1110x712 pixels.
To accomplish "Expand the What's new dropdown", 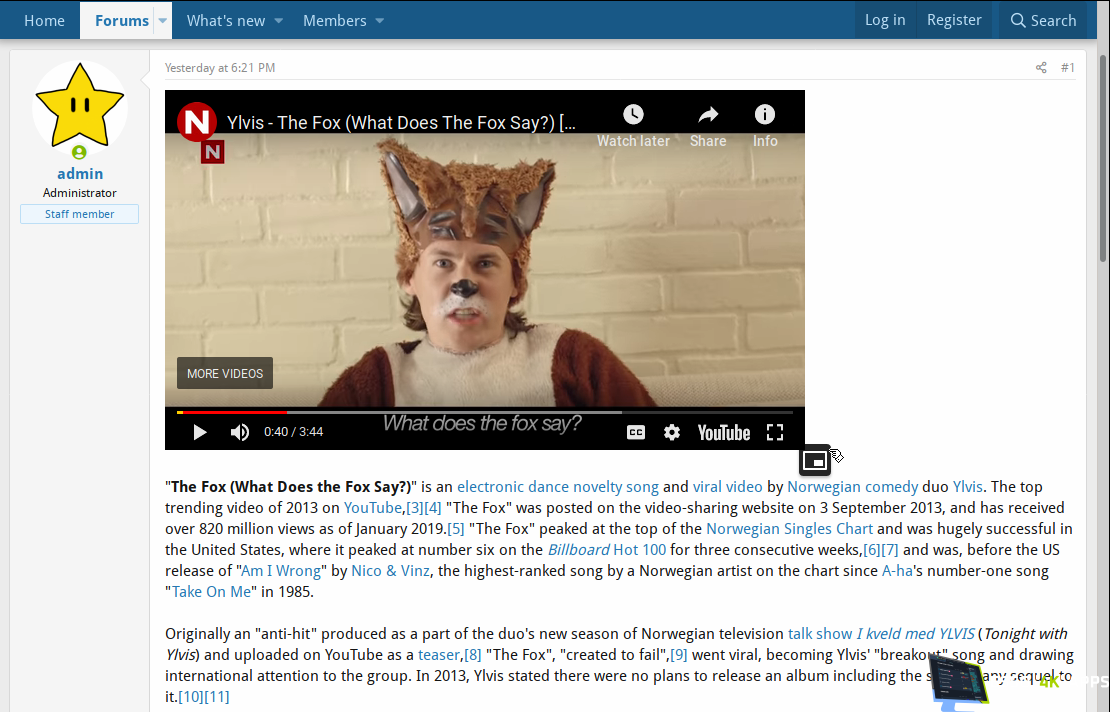I will (x=279, y=20).
